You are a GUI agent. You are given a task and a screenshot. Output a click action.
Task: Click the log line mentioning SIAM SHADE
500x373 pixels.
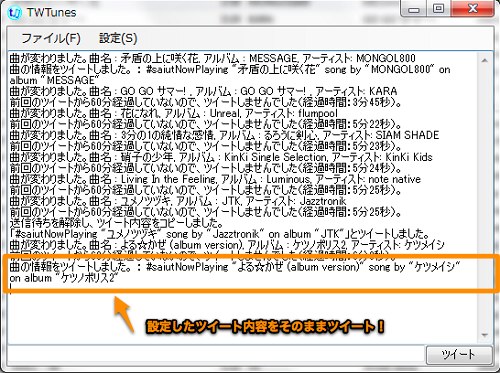224,135
